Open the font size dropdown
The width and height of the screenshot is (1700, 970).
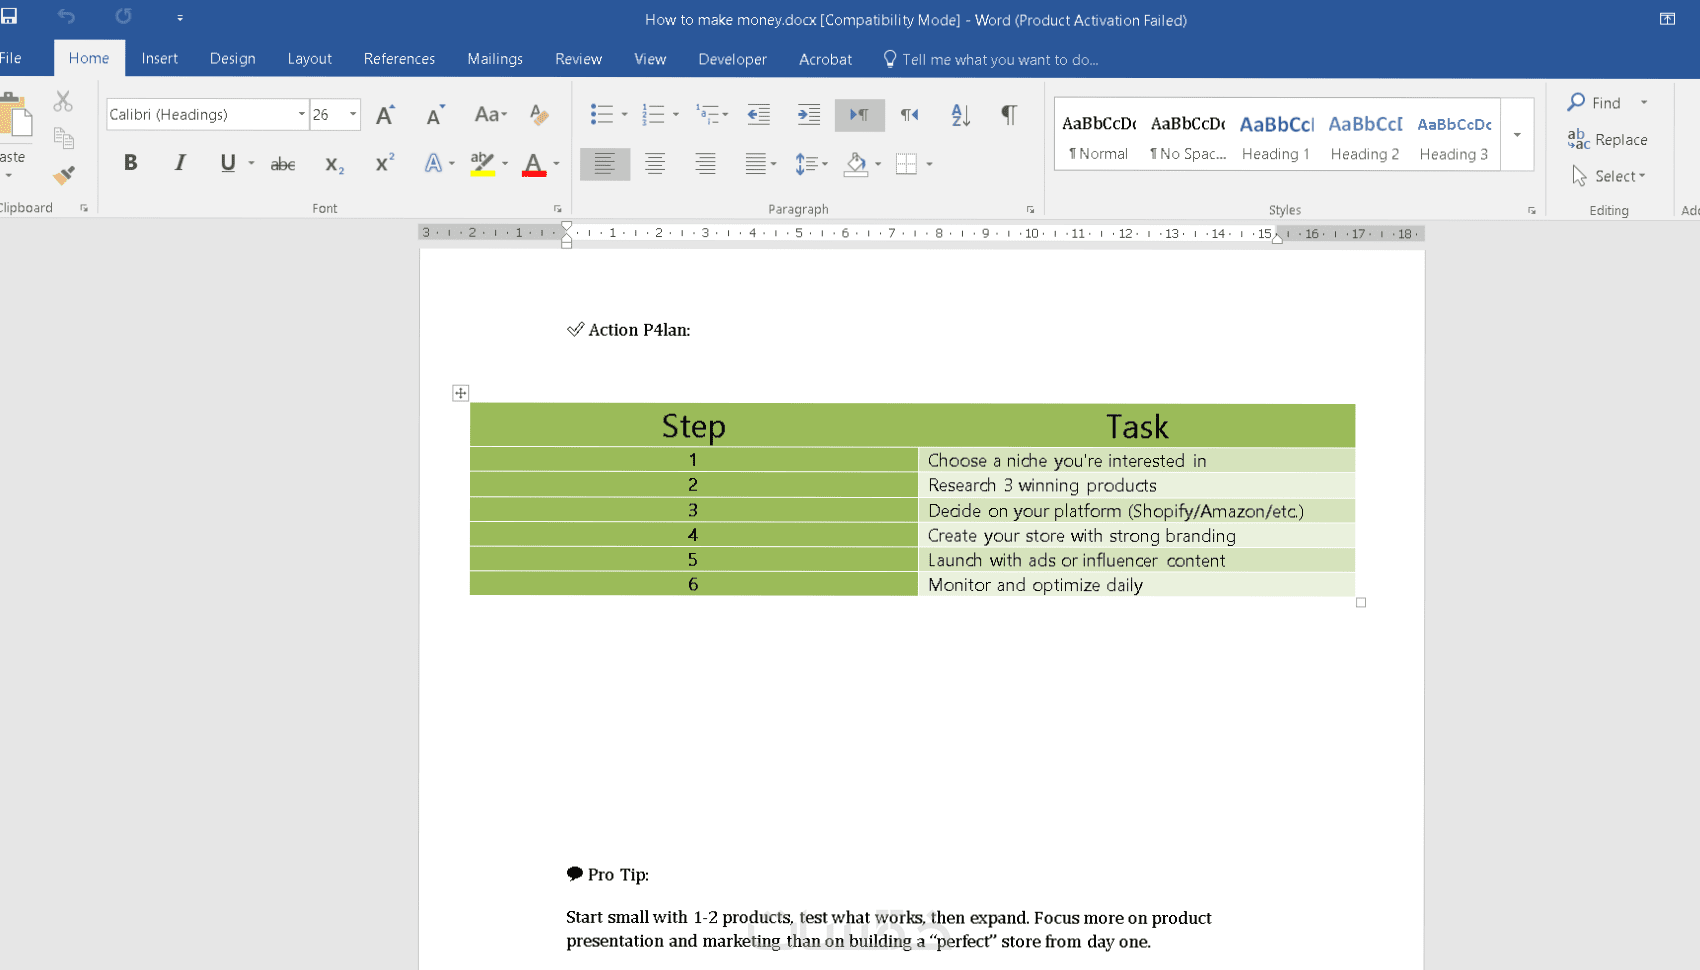353,114
